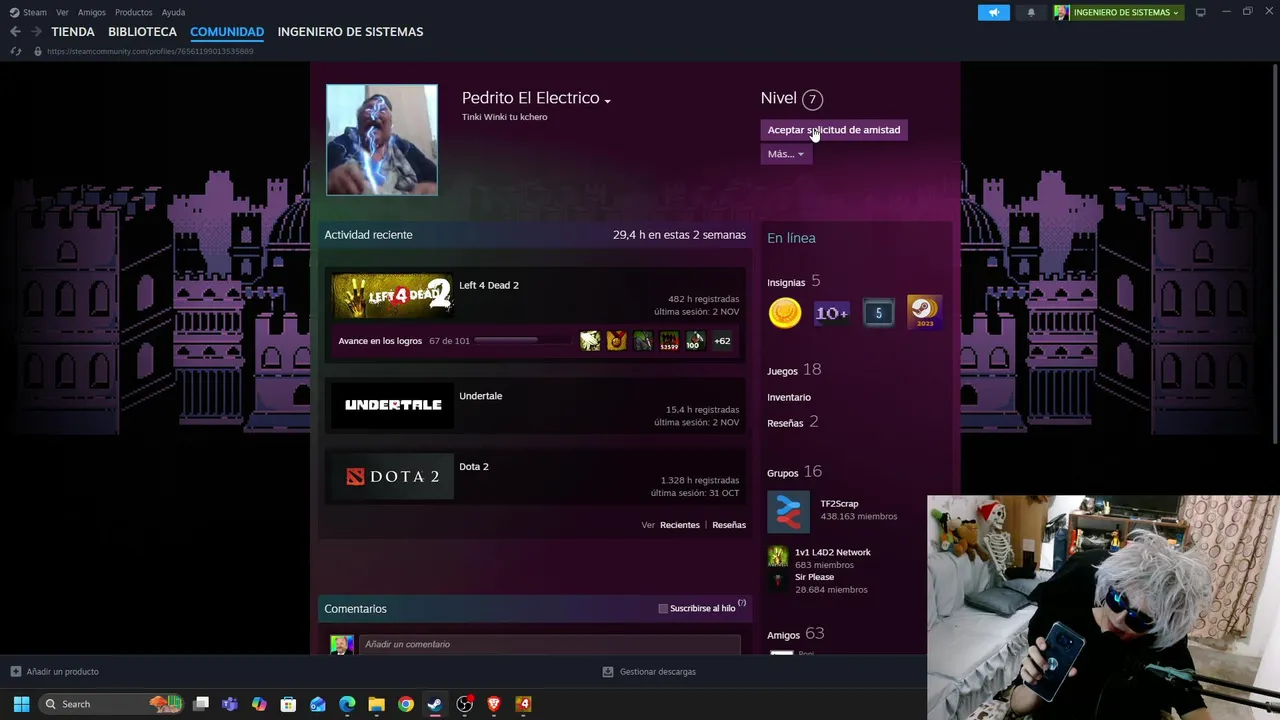Click the first Left 4 Dead 2 achievement icon
This screenshot has height=720, width=1280.
click(591, 341)
